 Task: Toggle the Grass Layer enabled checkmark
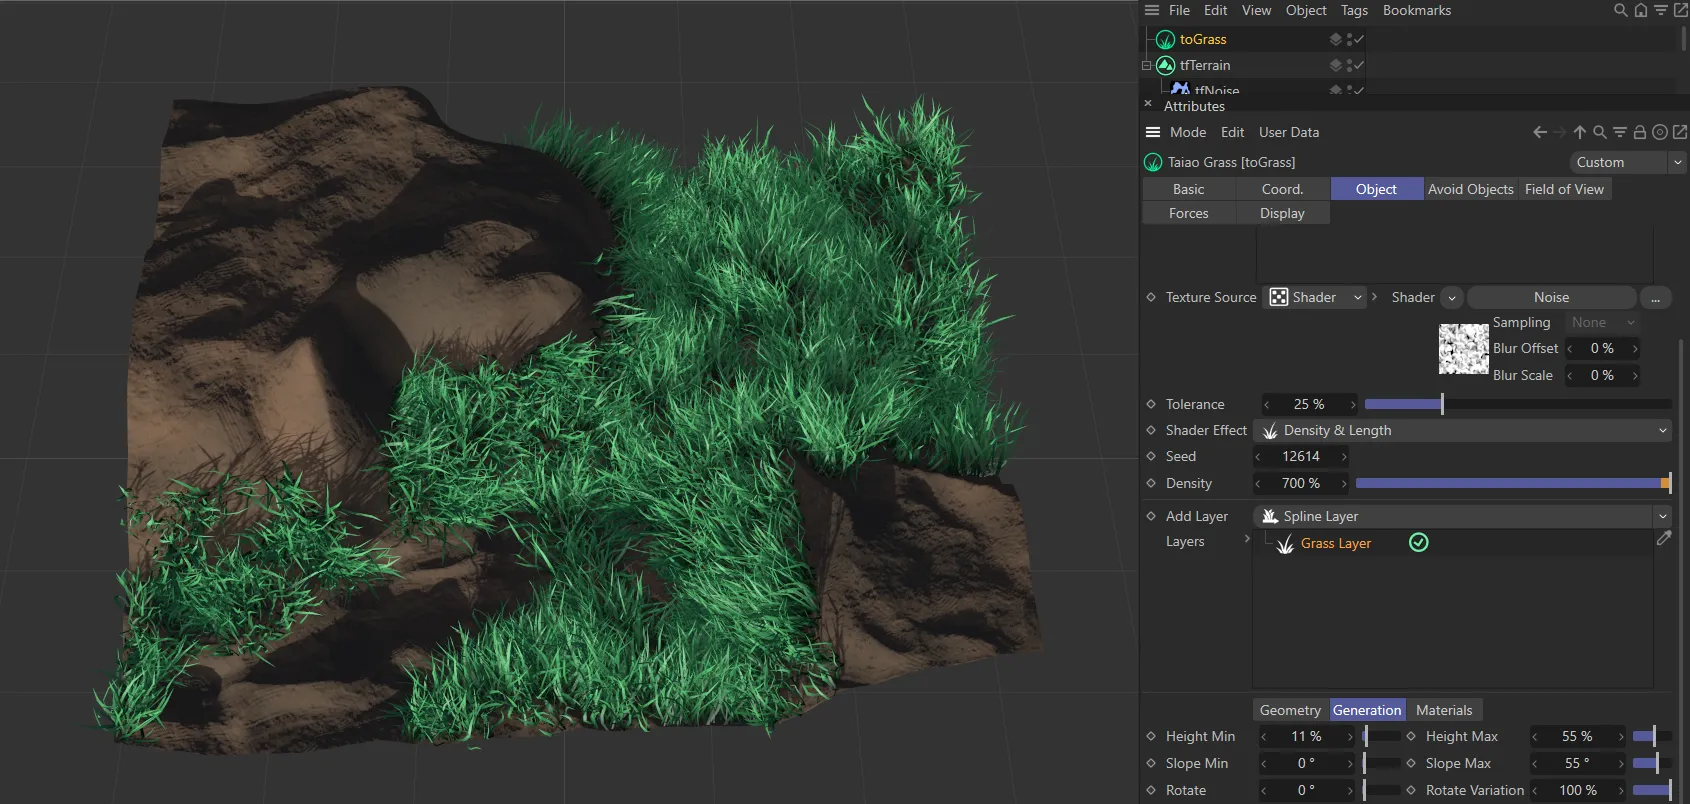[x=1418, y=543]
